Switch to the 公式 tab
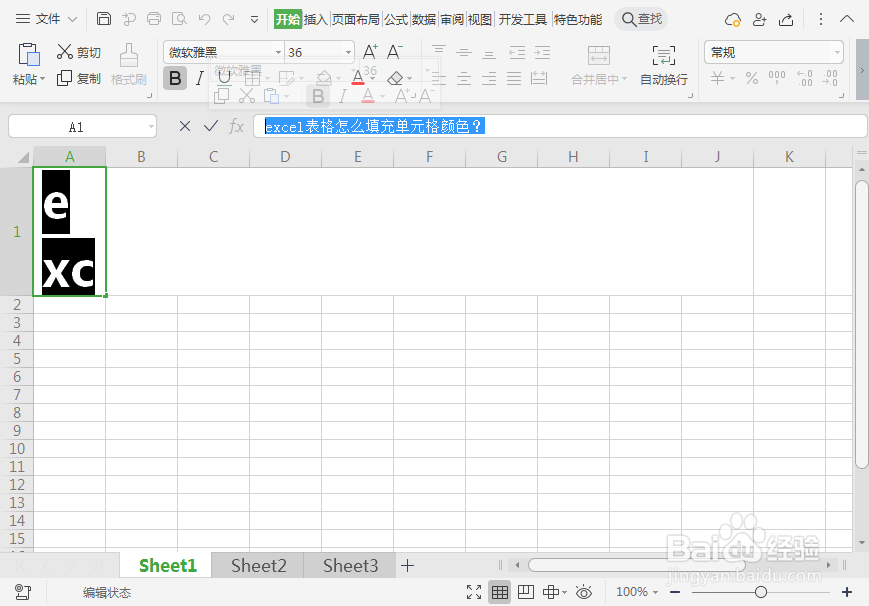The width and height of the screenshot is (869, 606). [396, 19]
